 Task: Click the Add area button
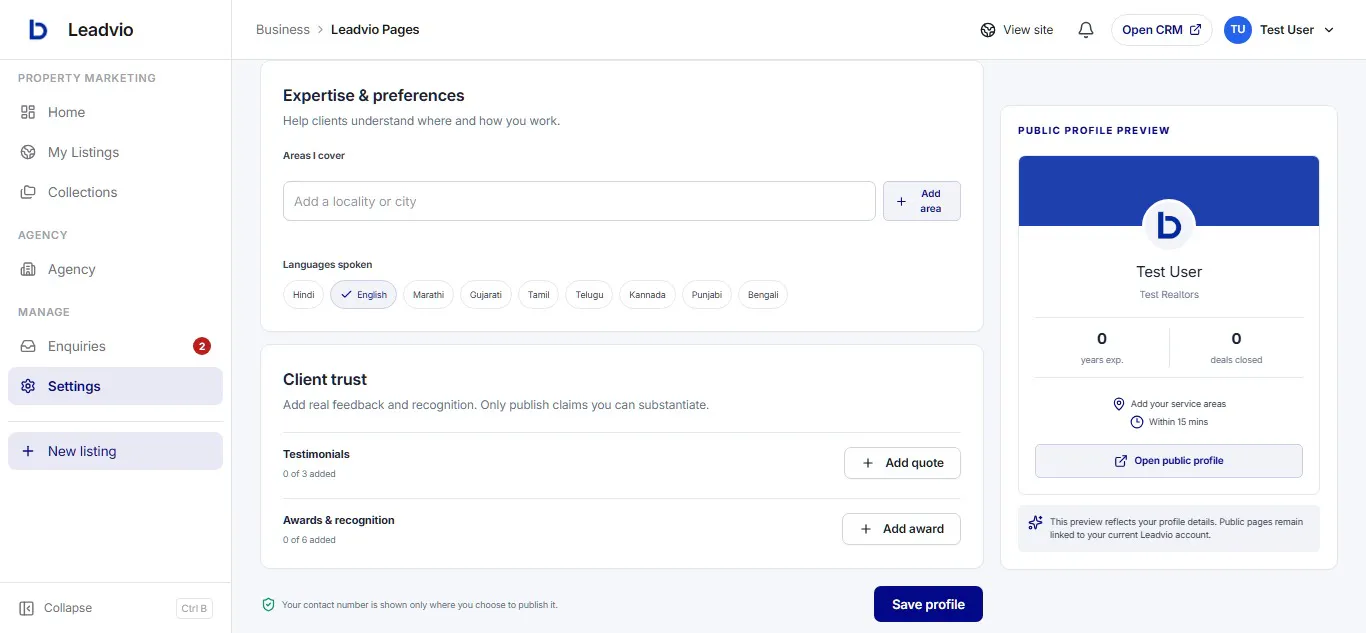pos(922,201)
